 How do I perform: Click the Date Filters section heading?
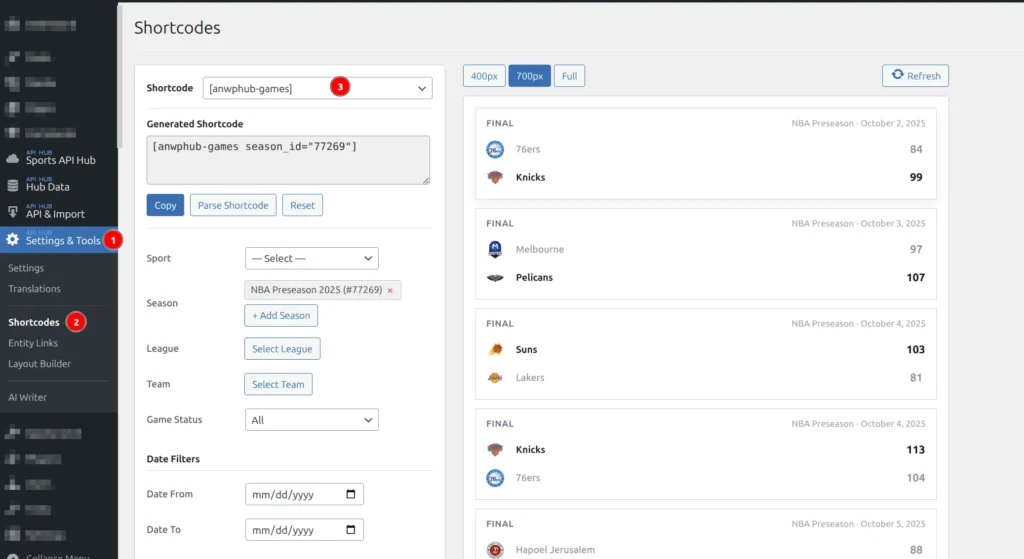(173, 459)
